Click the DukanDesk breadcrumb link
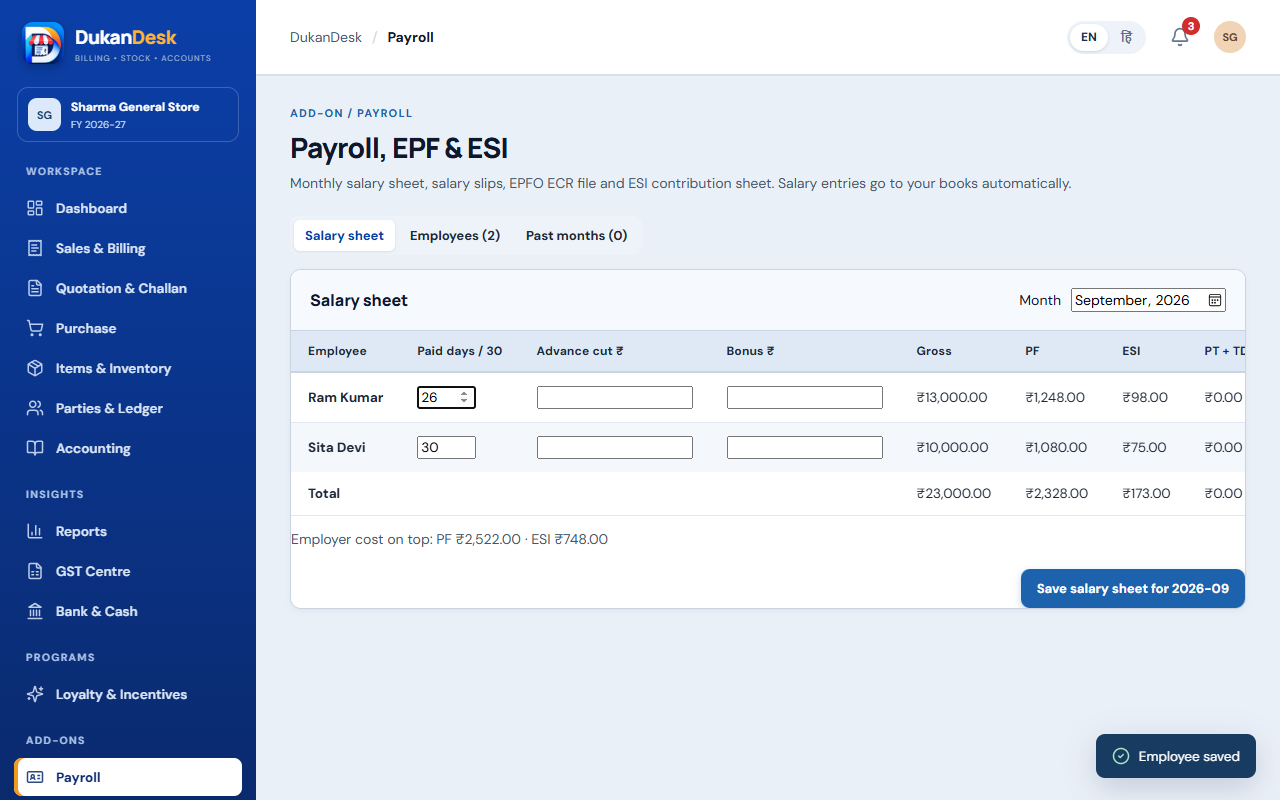The height and width of the screenshot is (800, 1280). click(326, 37)
